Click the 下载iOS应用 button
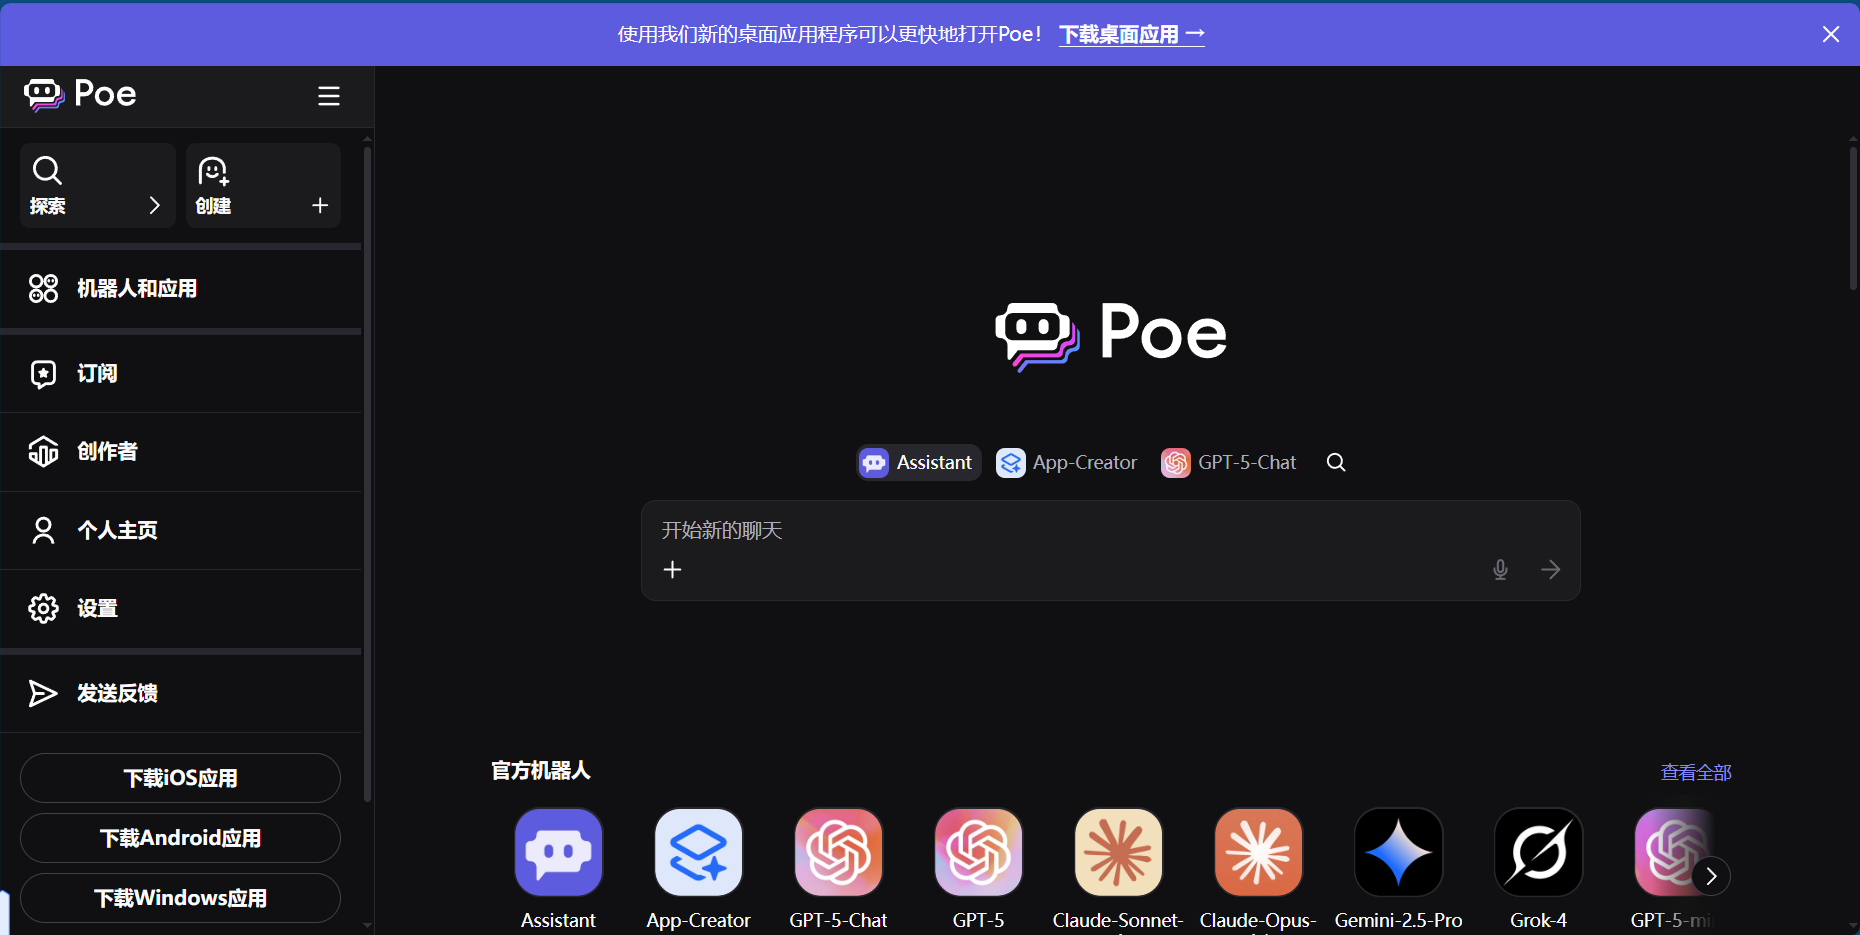The width and height of the screenshot is (1860, 935). (x=180, y=778)
